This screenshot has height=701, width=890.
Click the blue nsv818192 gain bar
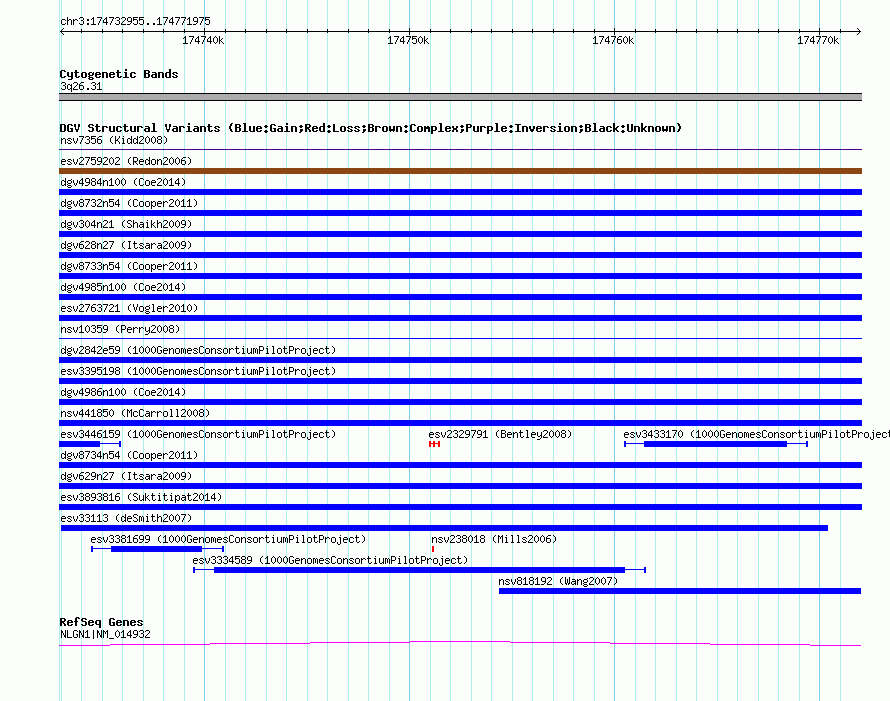click(x=680, y=591)
